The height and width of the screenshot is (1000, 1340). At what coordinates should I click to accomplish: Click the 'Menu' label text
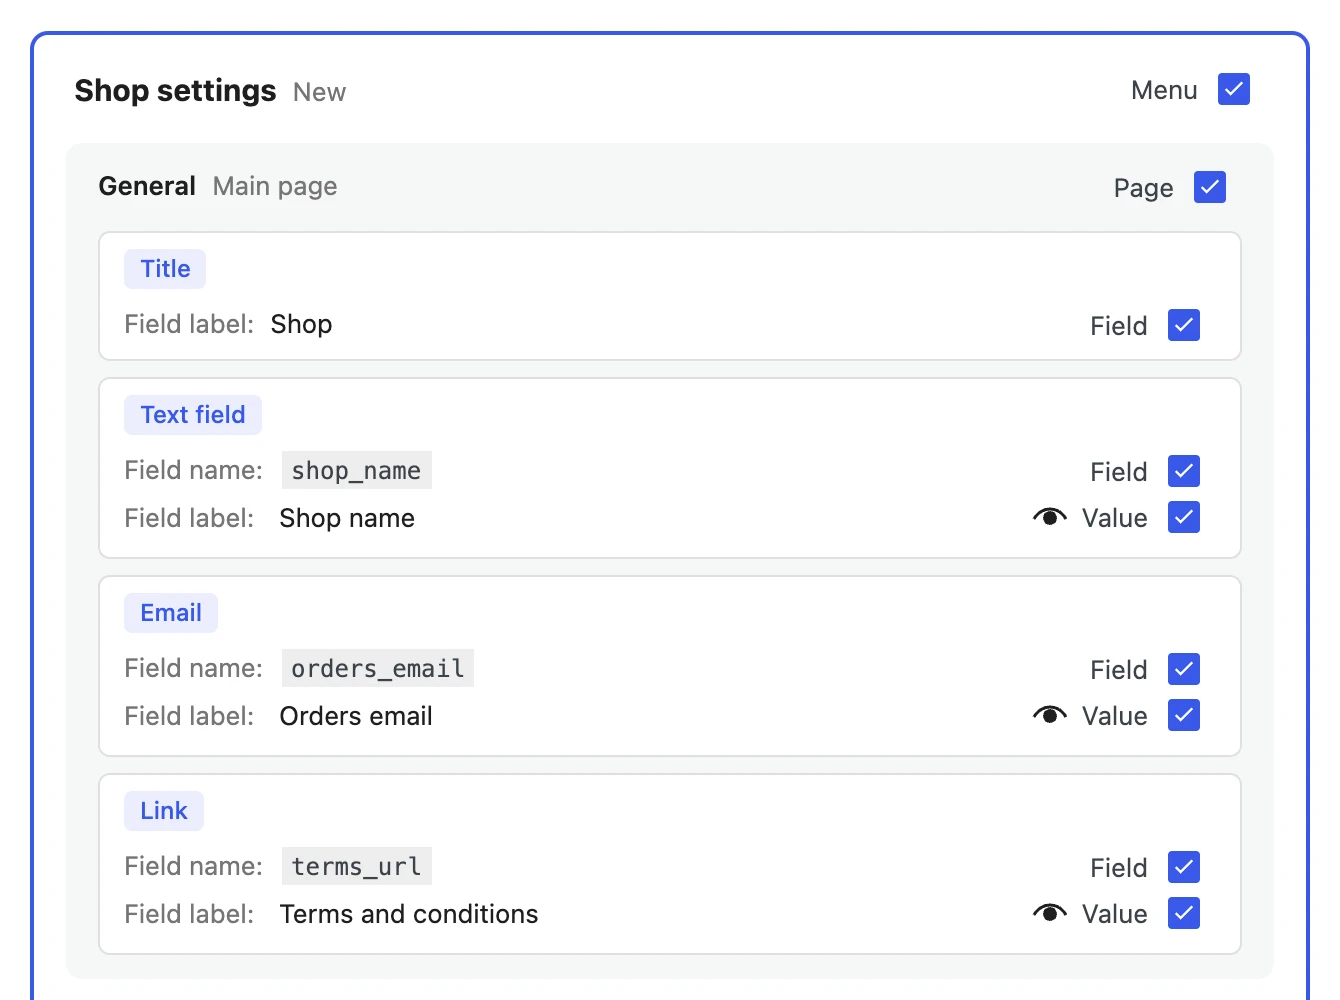[1164, 90]
